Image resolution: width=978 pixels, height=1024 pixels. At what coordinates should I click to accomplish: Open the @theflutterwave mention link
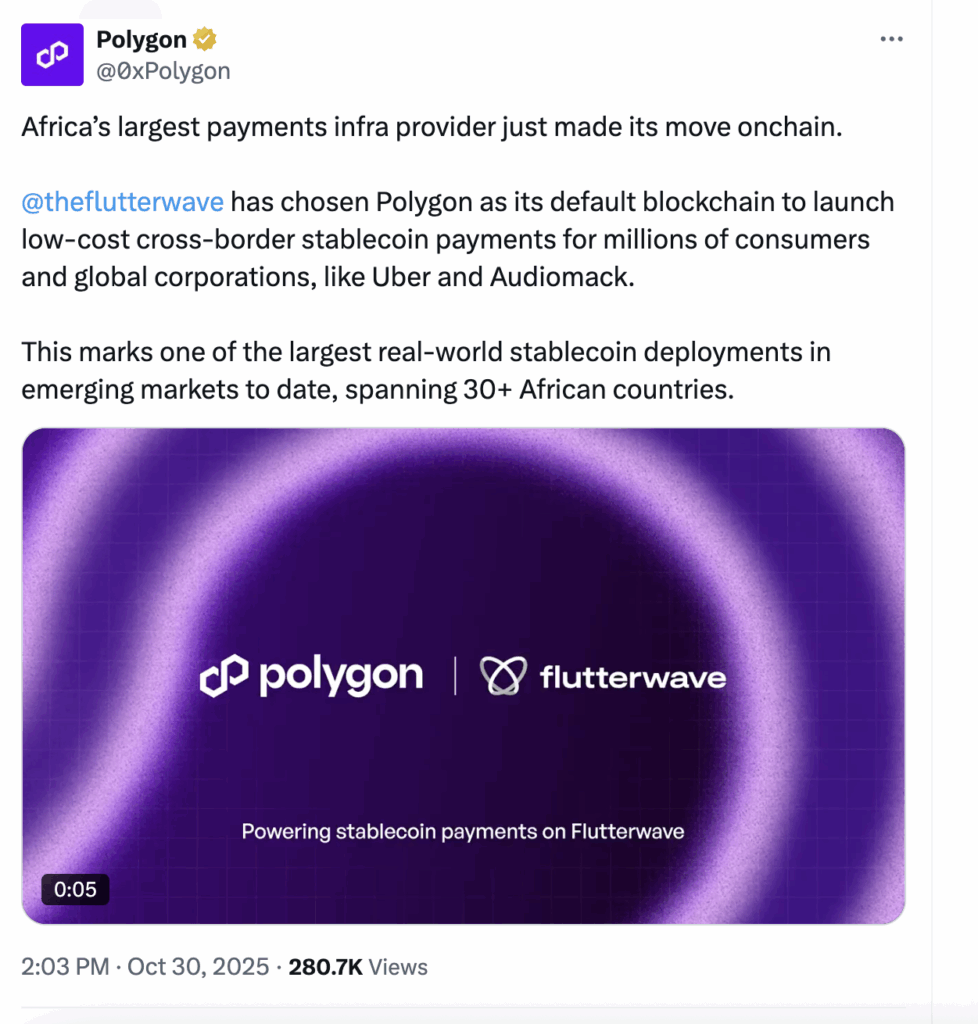[x=122, y=202]
